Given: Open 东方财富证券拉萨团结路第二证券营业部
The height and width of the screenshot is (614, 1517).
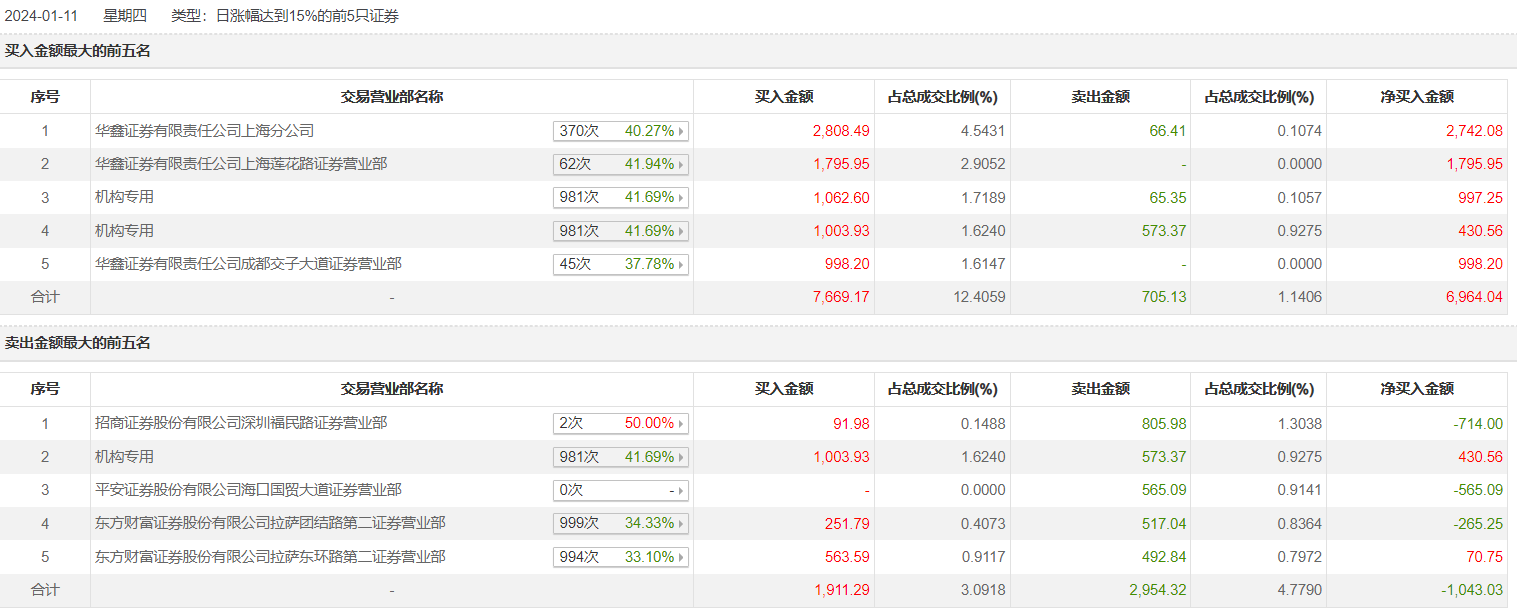Looking at the screenshot, I should (x=270, y=523).
